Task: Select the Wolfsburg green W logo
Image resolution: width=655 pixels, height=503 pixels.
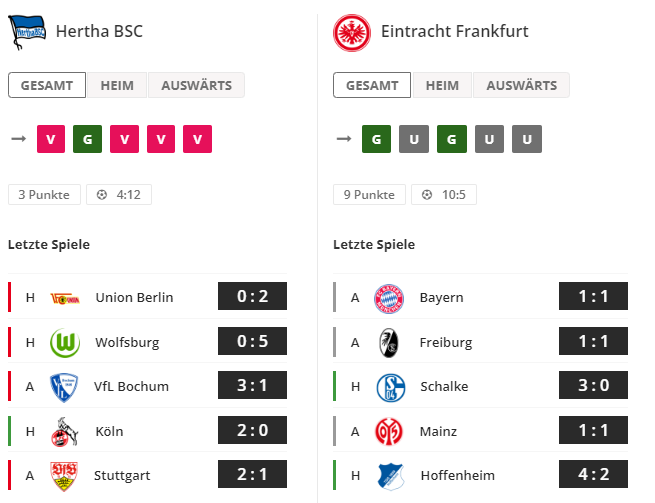Action: (x=65, y=343)
